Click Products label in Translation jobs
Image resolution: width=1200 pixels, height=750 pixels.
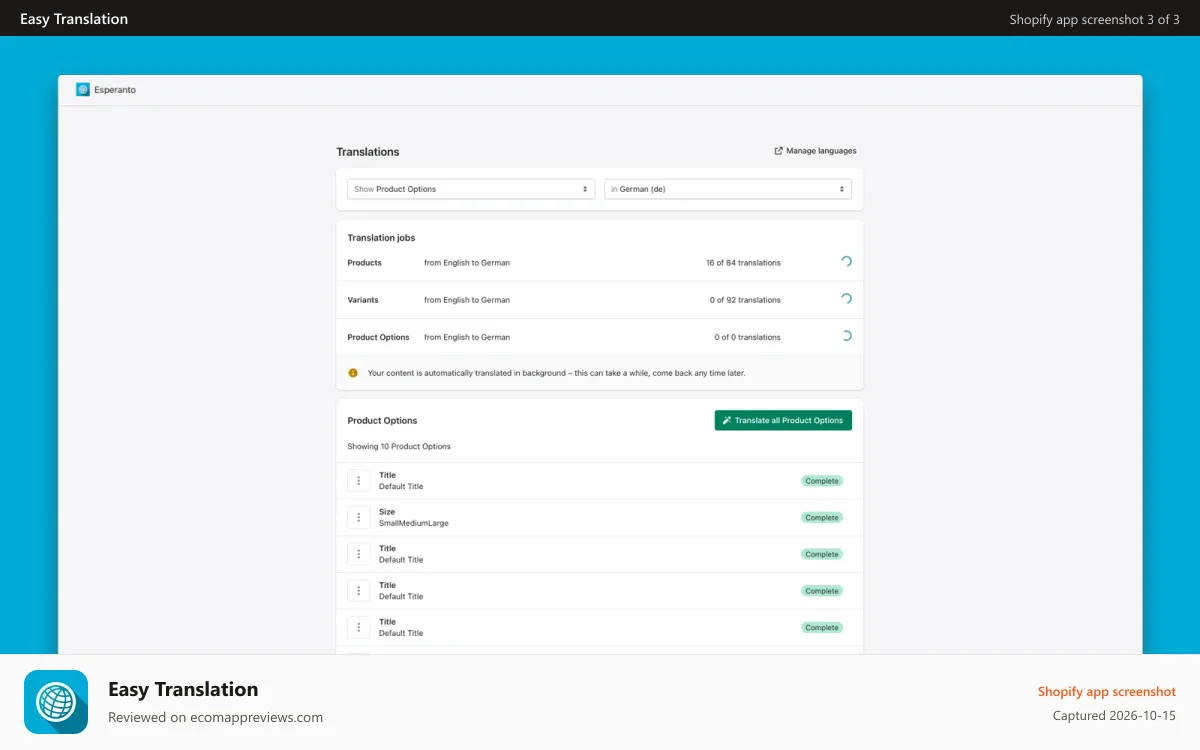(x=365, y=263)
